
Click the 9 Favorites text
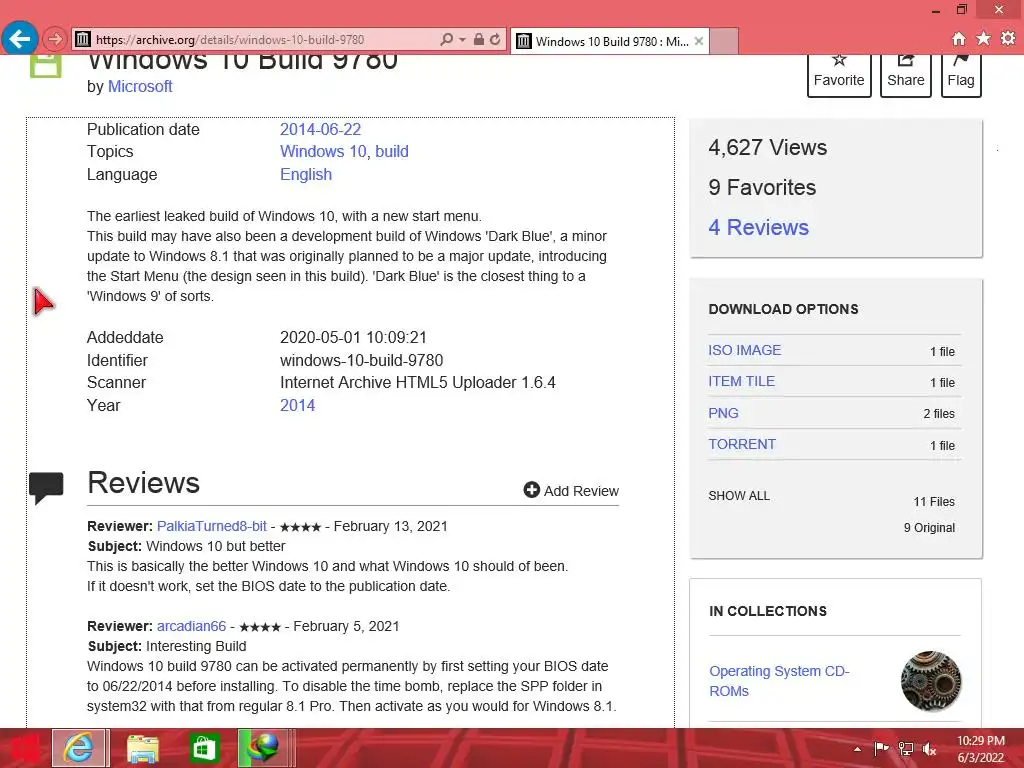762,187
